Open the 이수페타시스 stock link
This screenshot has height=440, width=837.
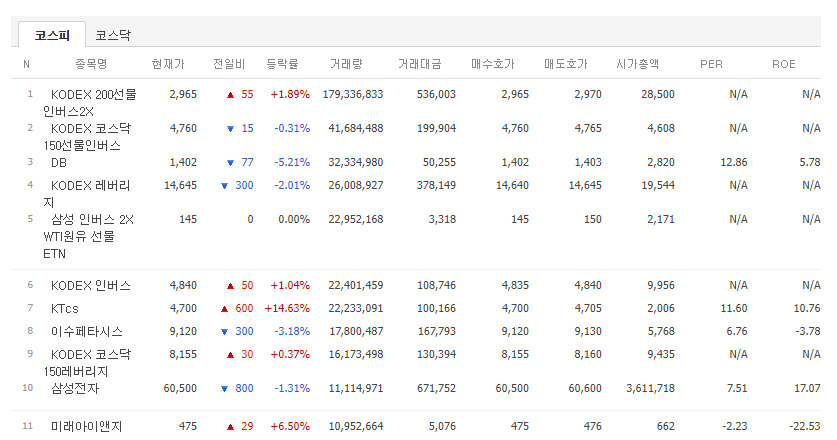86,331
